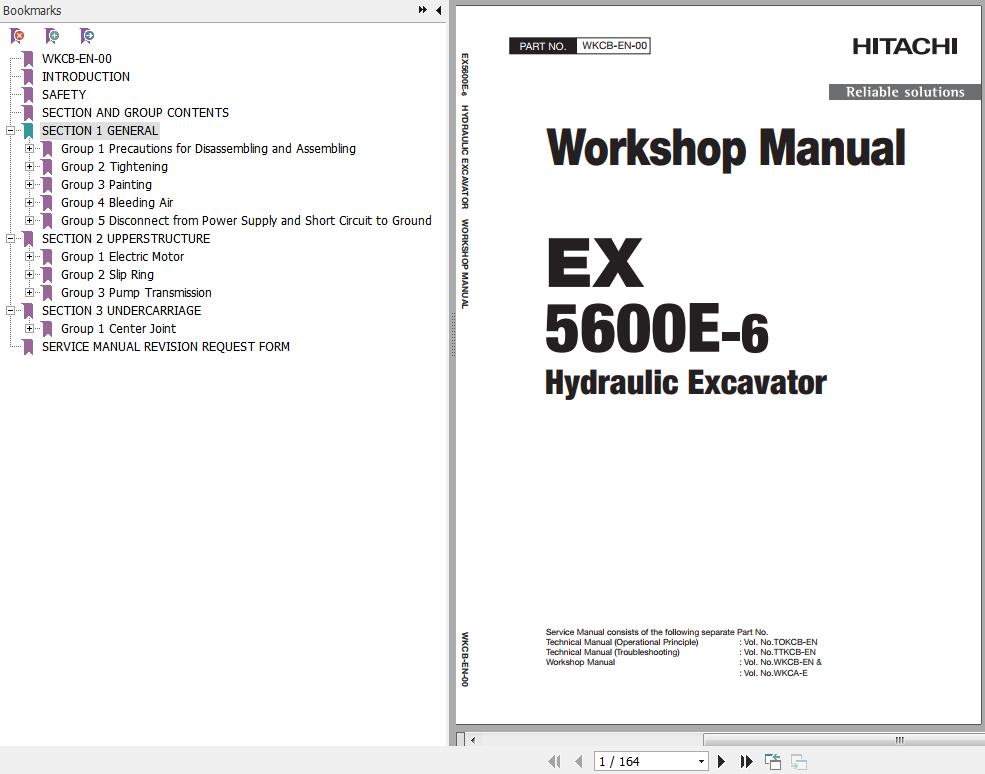The width and height of the screenshot is (985, 774).
Task: Open Group 4 Bleeding Air bookmark
Action: (x=117, y=202)
